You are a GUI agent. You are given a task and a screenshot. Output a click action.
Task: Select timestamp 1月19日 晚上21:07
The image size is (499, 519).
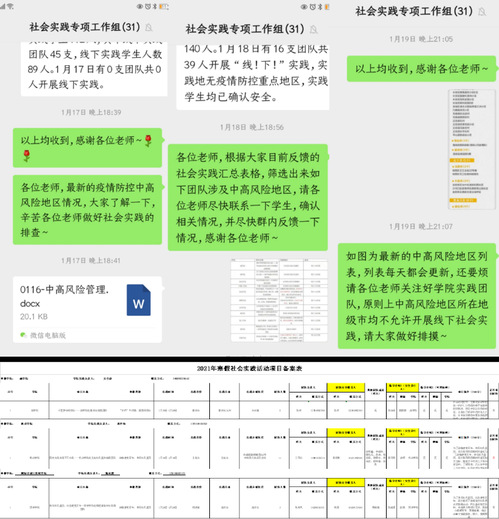[x=421, y=227]
